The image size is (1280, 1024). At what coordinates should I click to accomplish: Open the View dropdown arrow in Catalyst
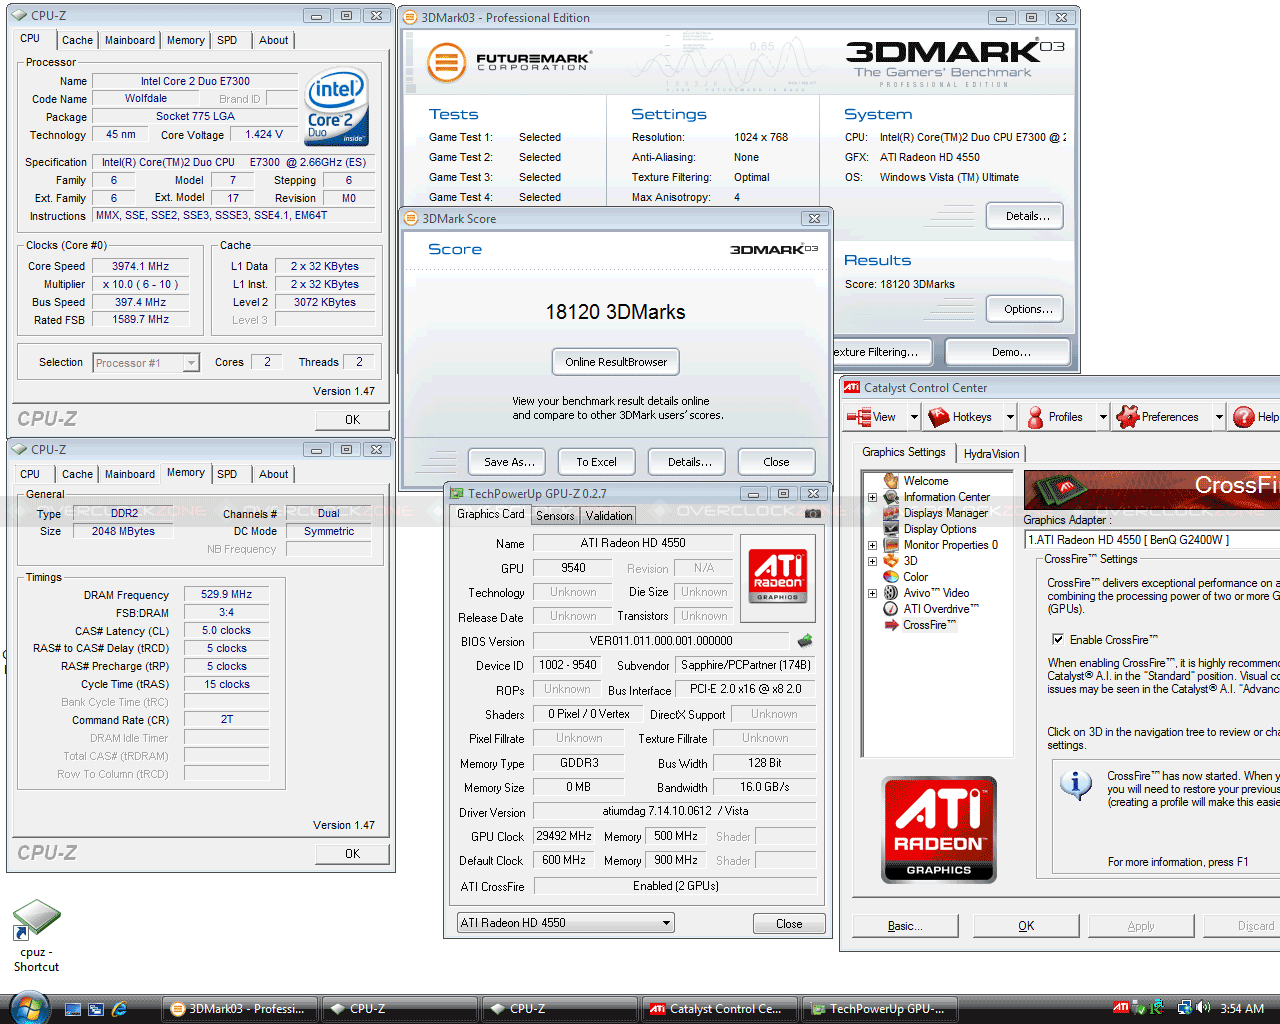[913, 417]
